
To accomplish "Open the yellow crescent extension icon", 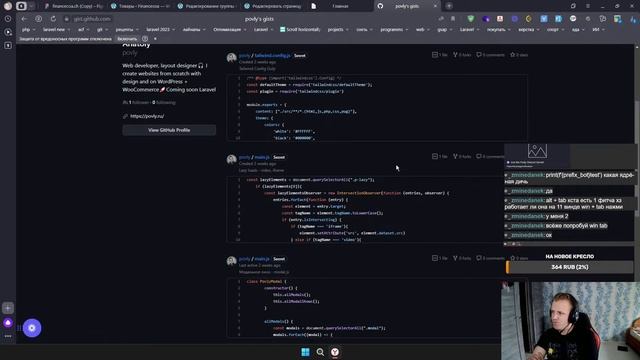I will (x=529, y=19).
